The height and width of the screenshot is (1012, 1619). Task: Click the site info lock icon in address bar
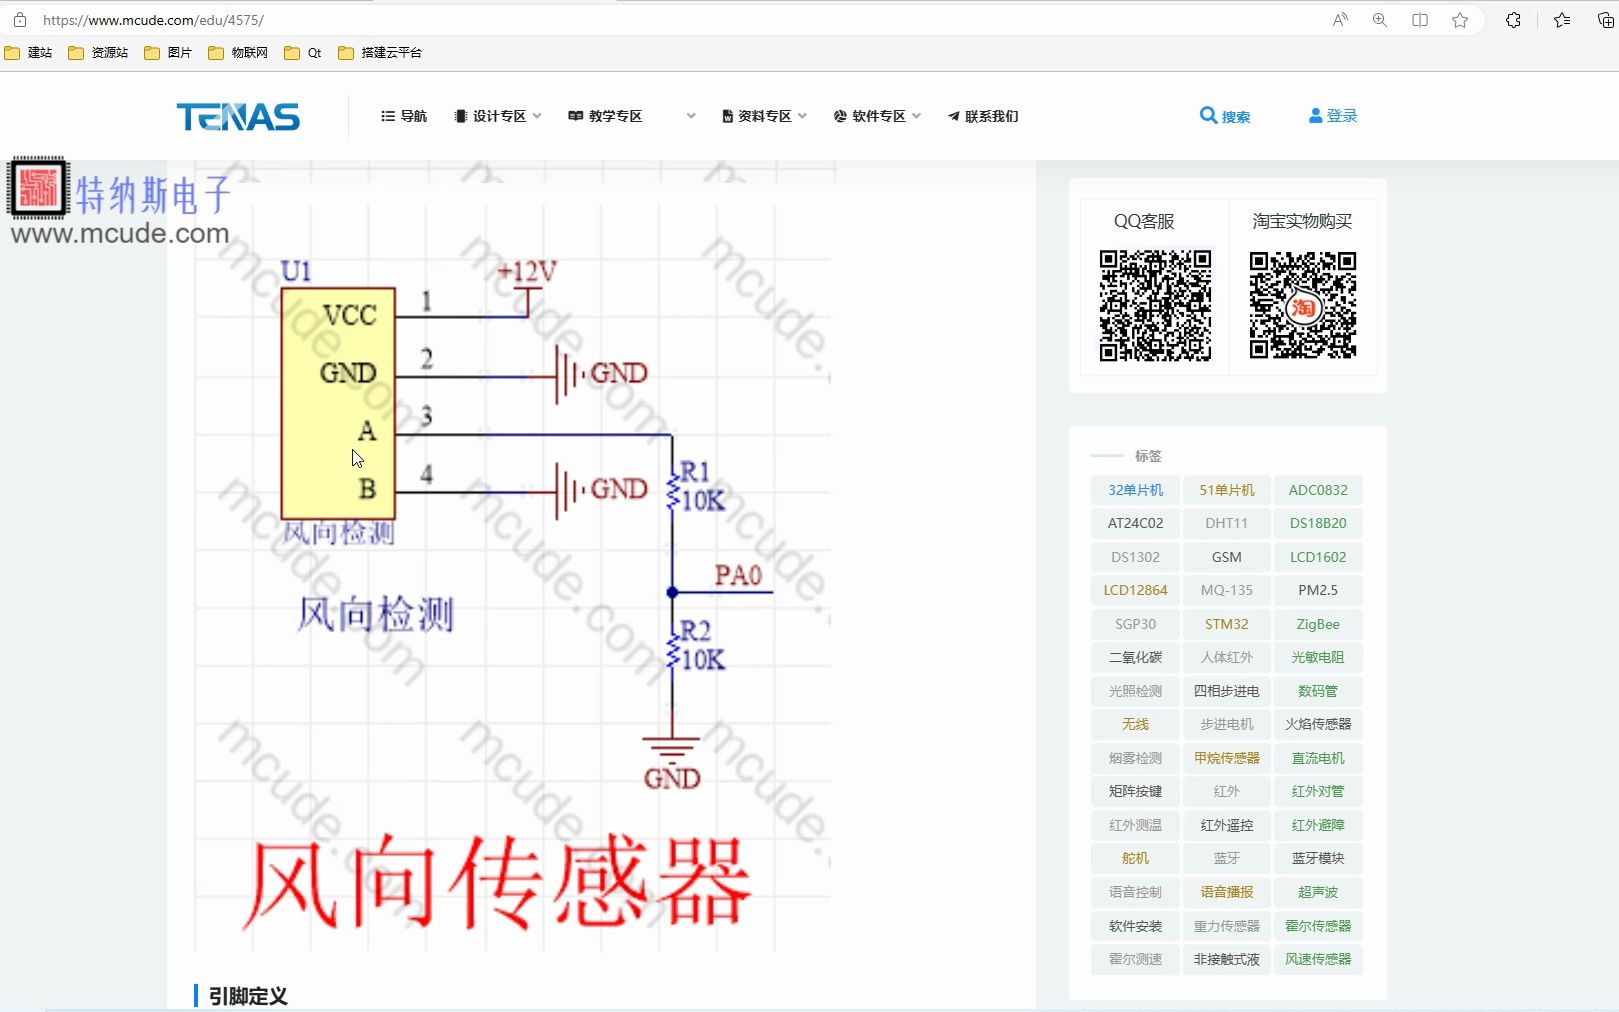click(20, 20)
